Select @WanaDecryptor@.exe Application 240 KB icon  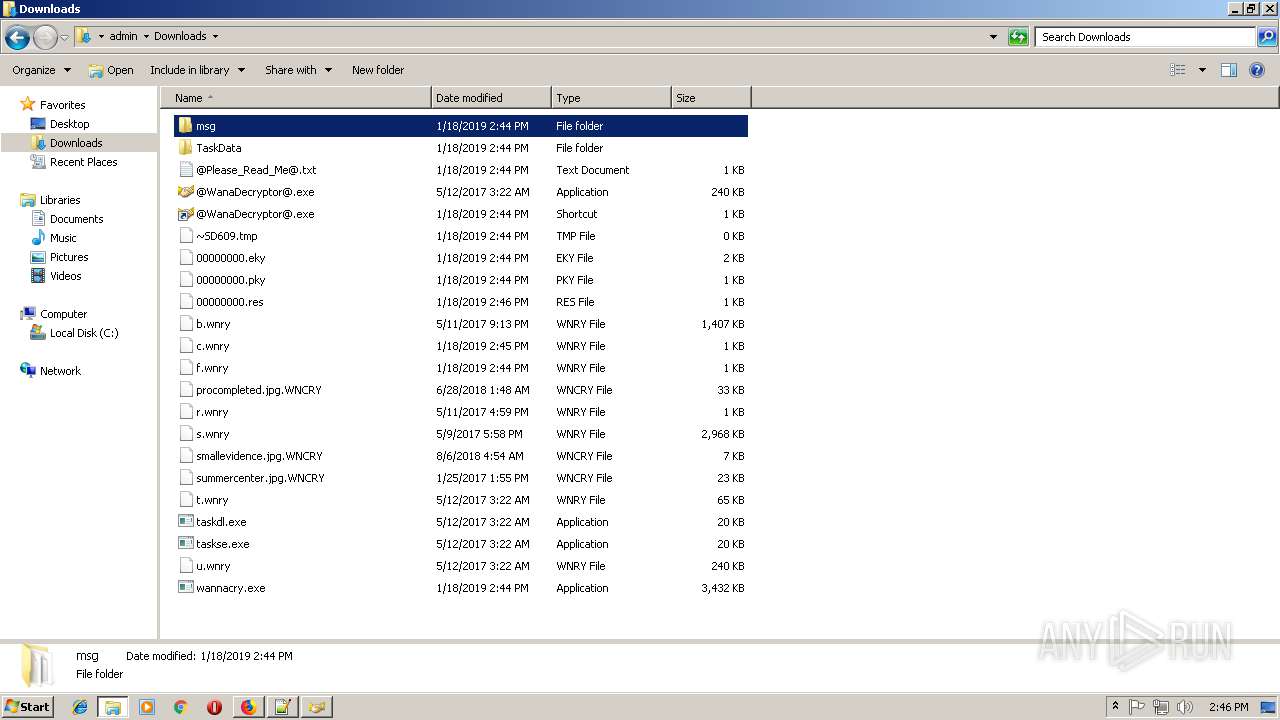pyautogui.click(x=185, y=192)
